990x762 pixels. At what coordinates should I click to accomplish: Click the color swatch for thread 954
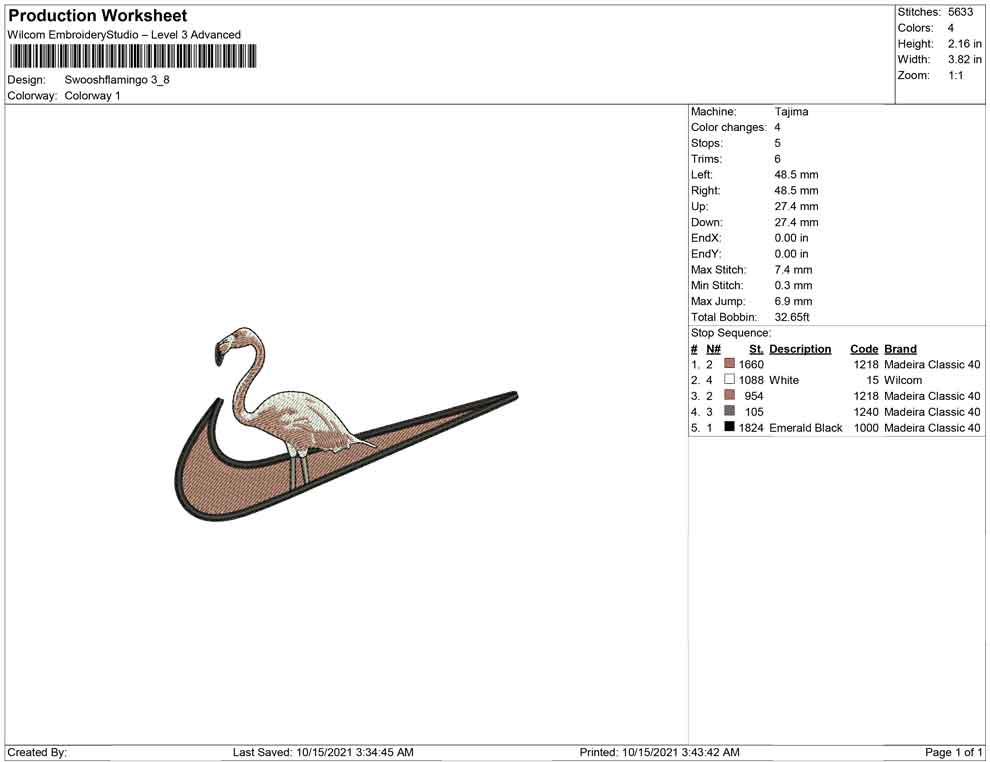(729, 395)
